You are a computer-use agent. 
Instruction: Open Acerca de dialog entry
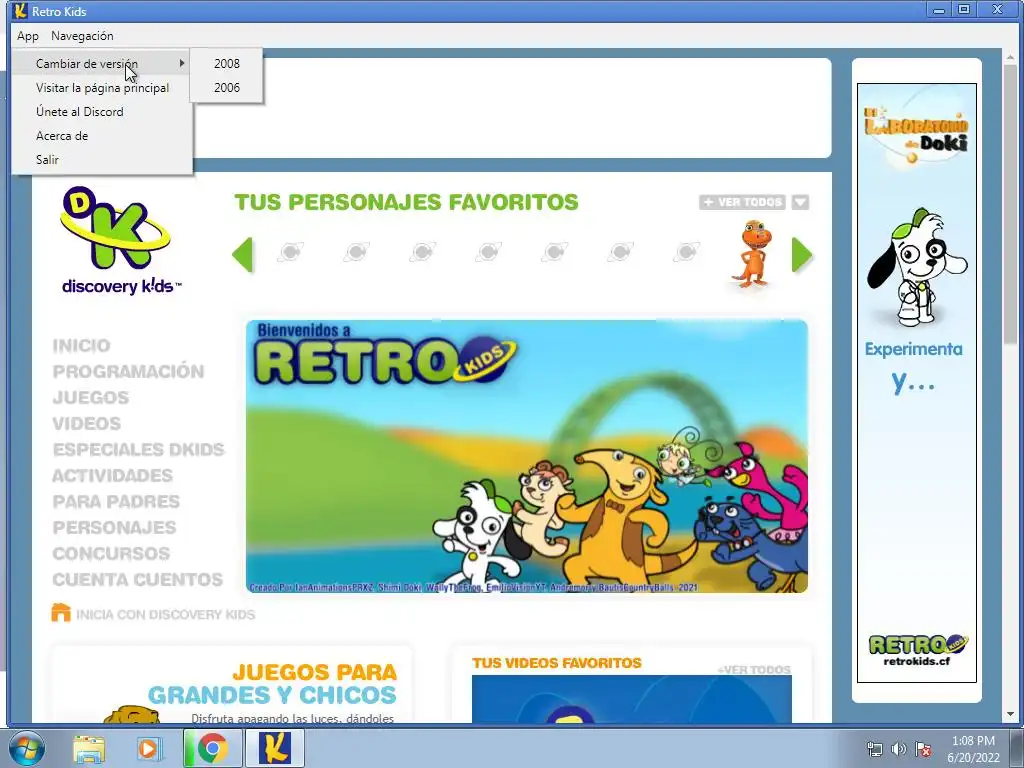pos(102,136)
